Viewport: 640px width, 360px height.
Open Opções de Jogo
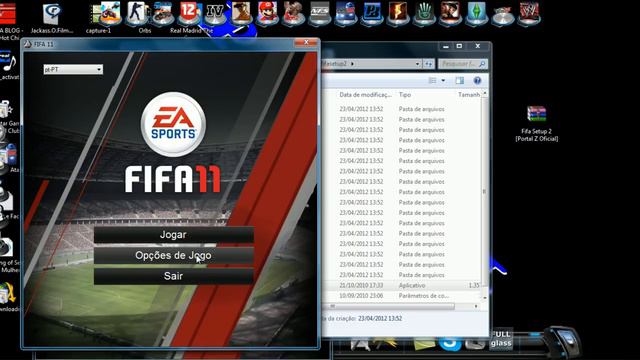[173, 256]
